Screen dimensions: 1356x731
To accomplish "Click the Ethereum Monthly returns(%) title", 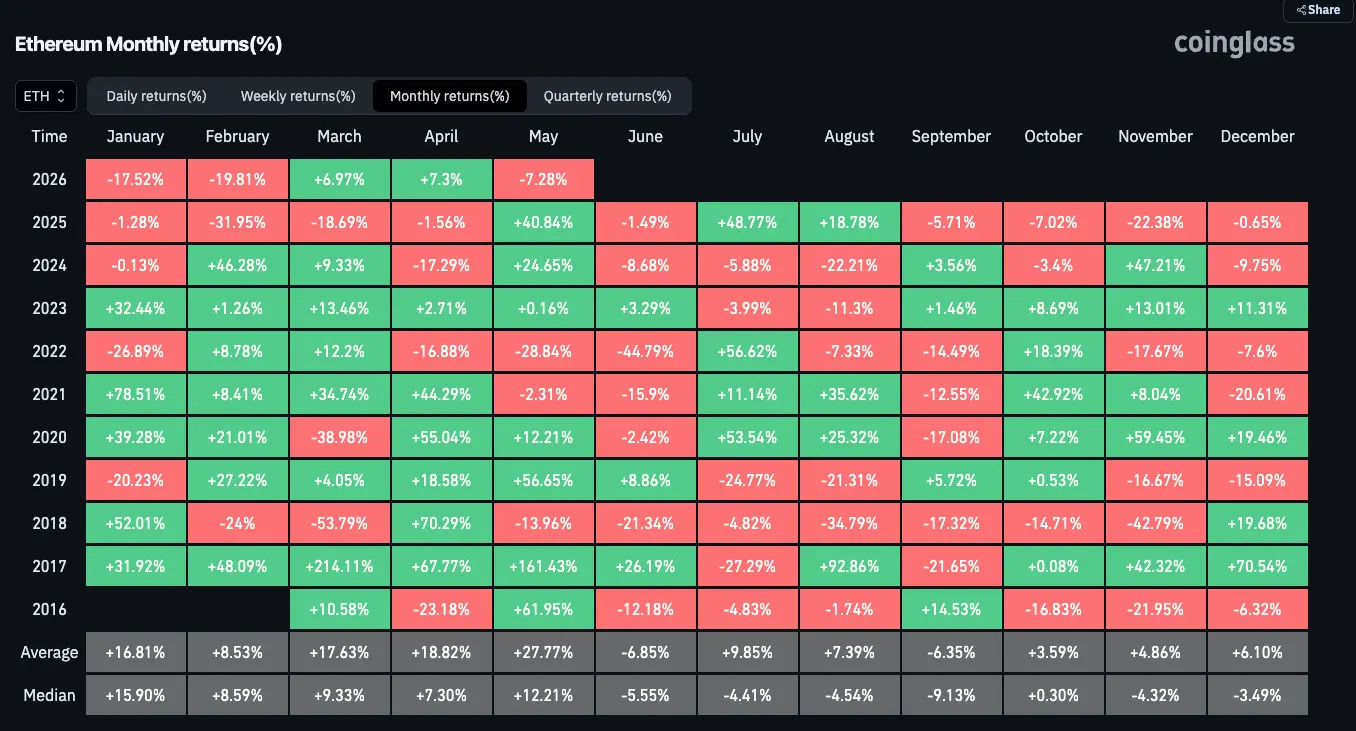I will (x=148, y=44).
